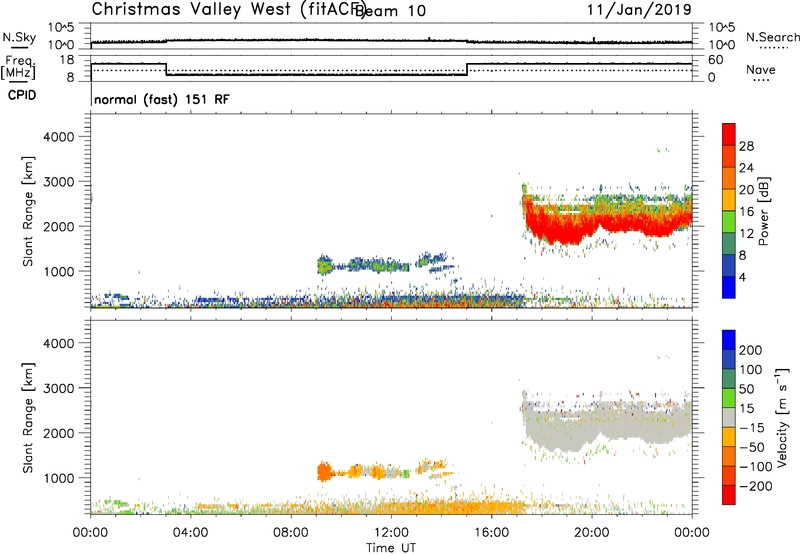Image resolution: width=800 pixels, height=554 pixels.
Task: Click the 'N.Sky' label
Action: pyautogui.click(x=19, y=37)
